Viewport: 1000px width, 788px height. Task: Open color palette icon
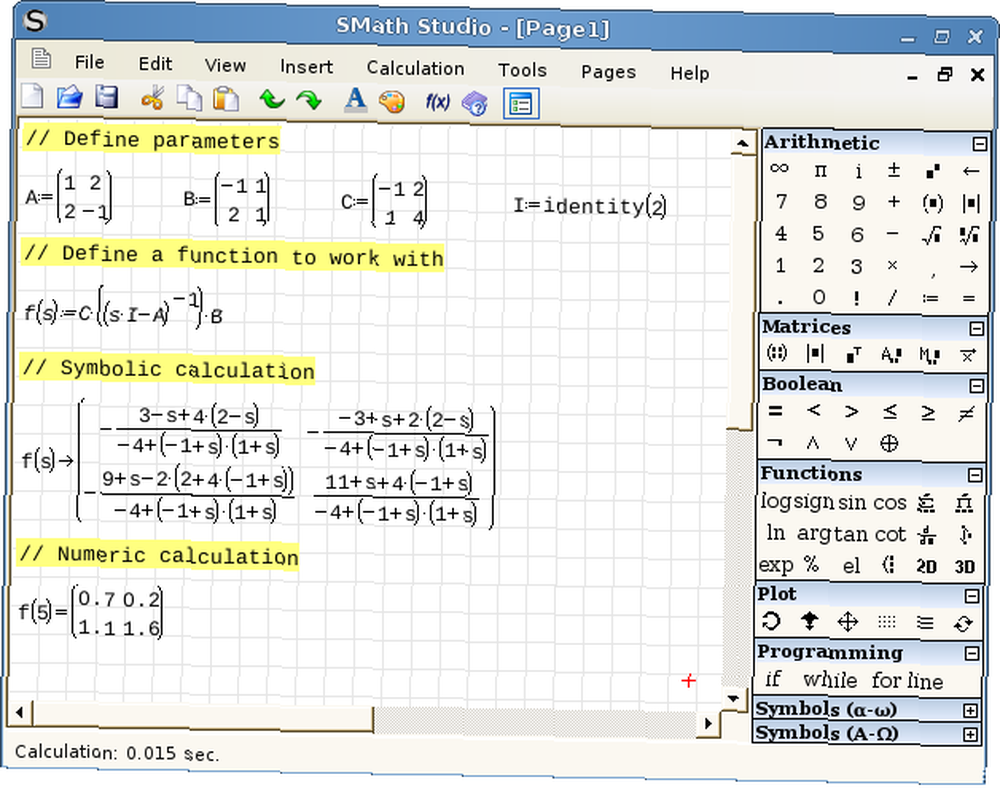click(392, 102)
